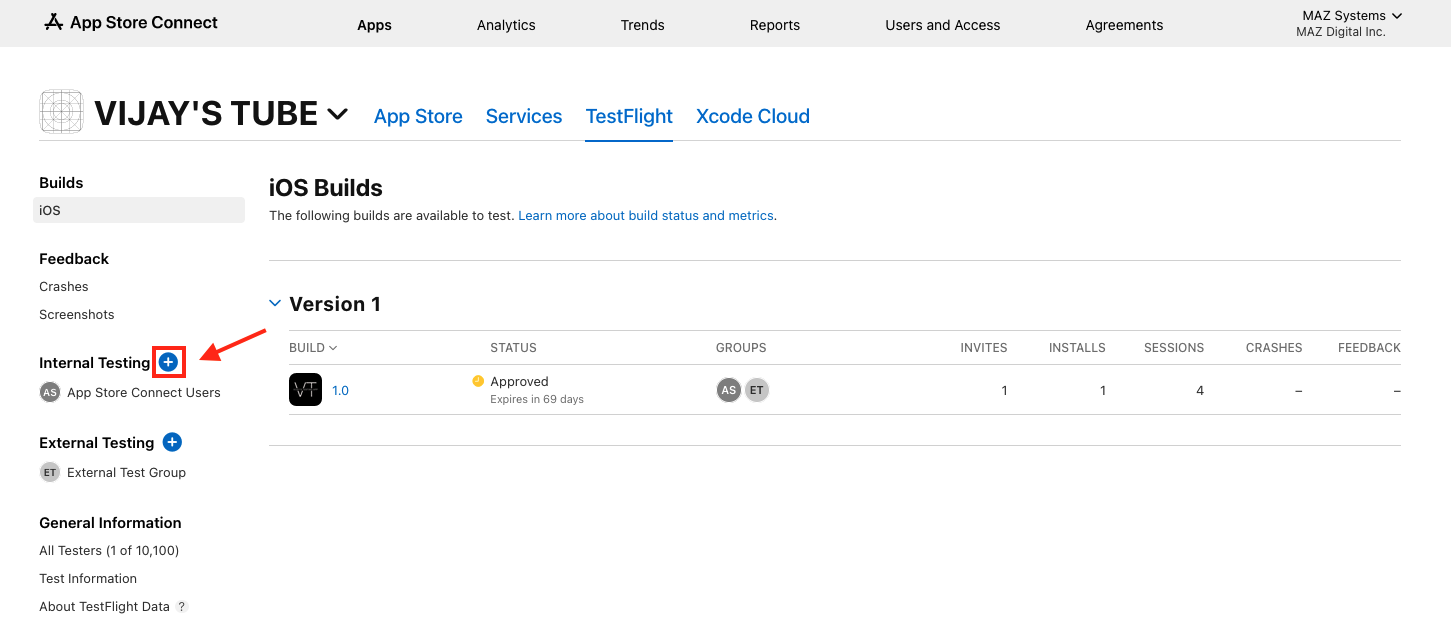Open Learn more about build status link
This screenshot has width=1451, height=634.
pos(647,215)
